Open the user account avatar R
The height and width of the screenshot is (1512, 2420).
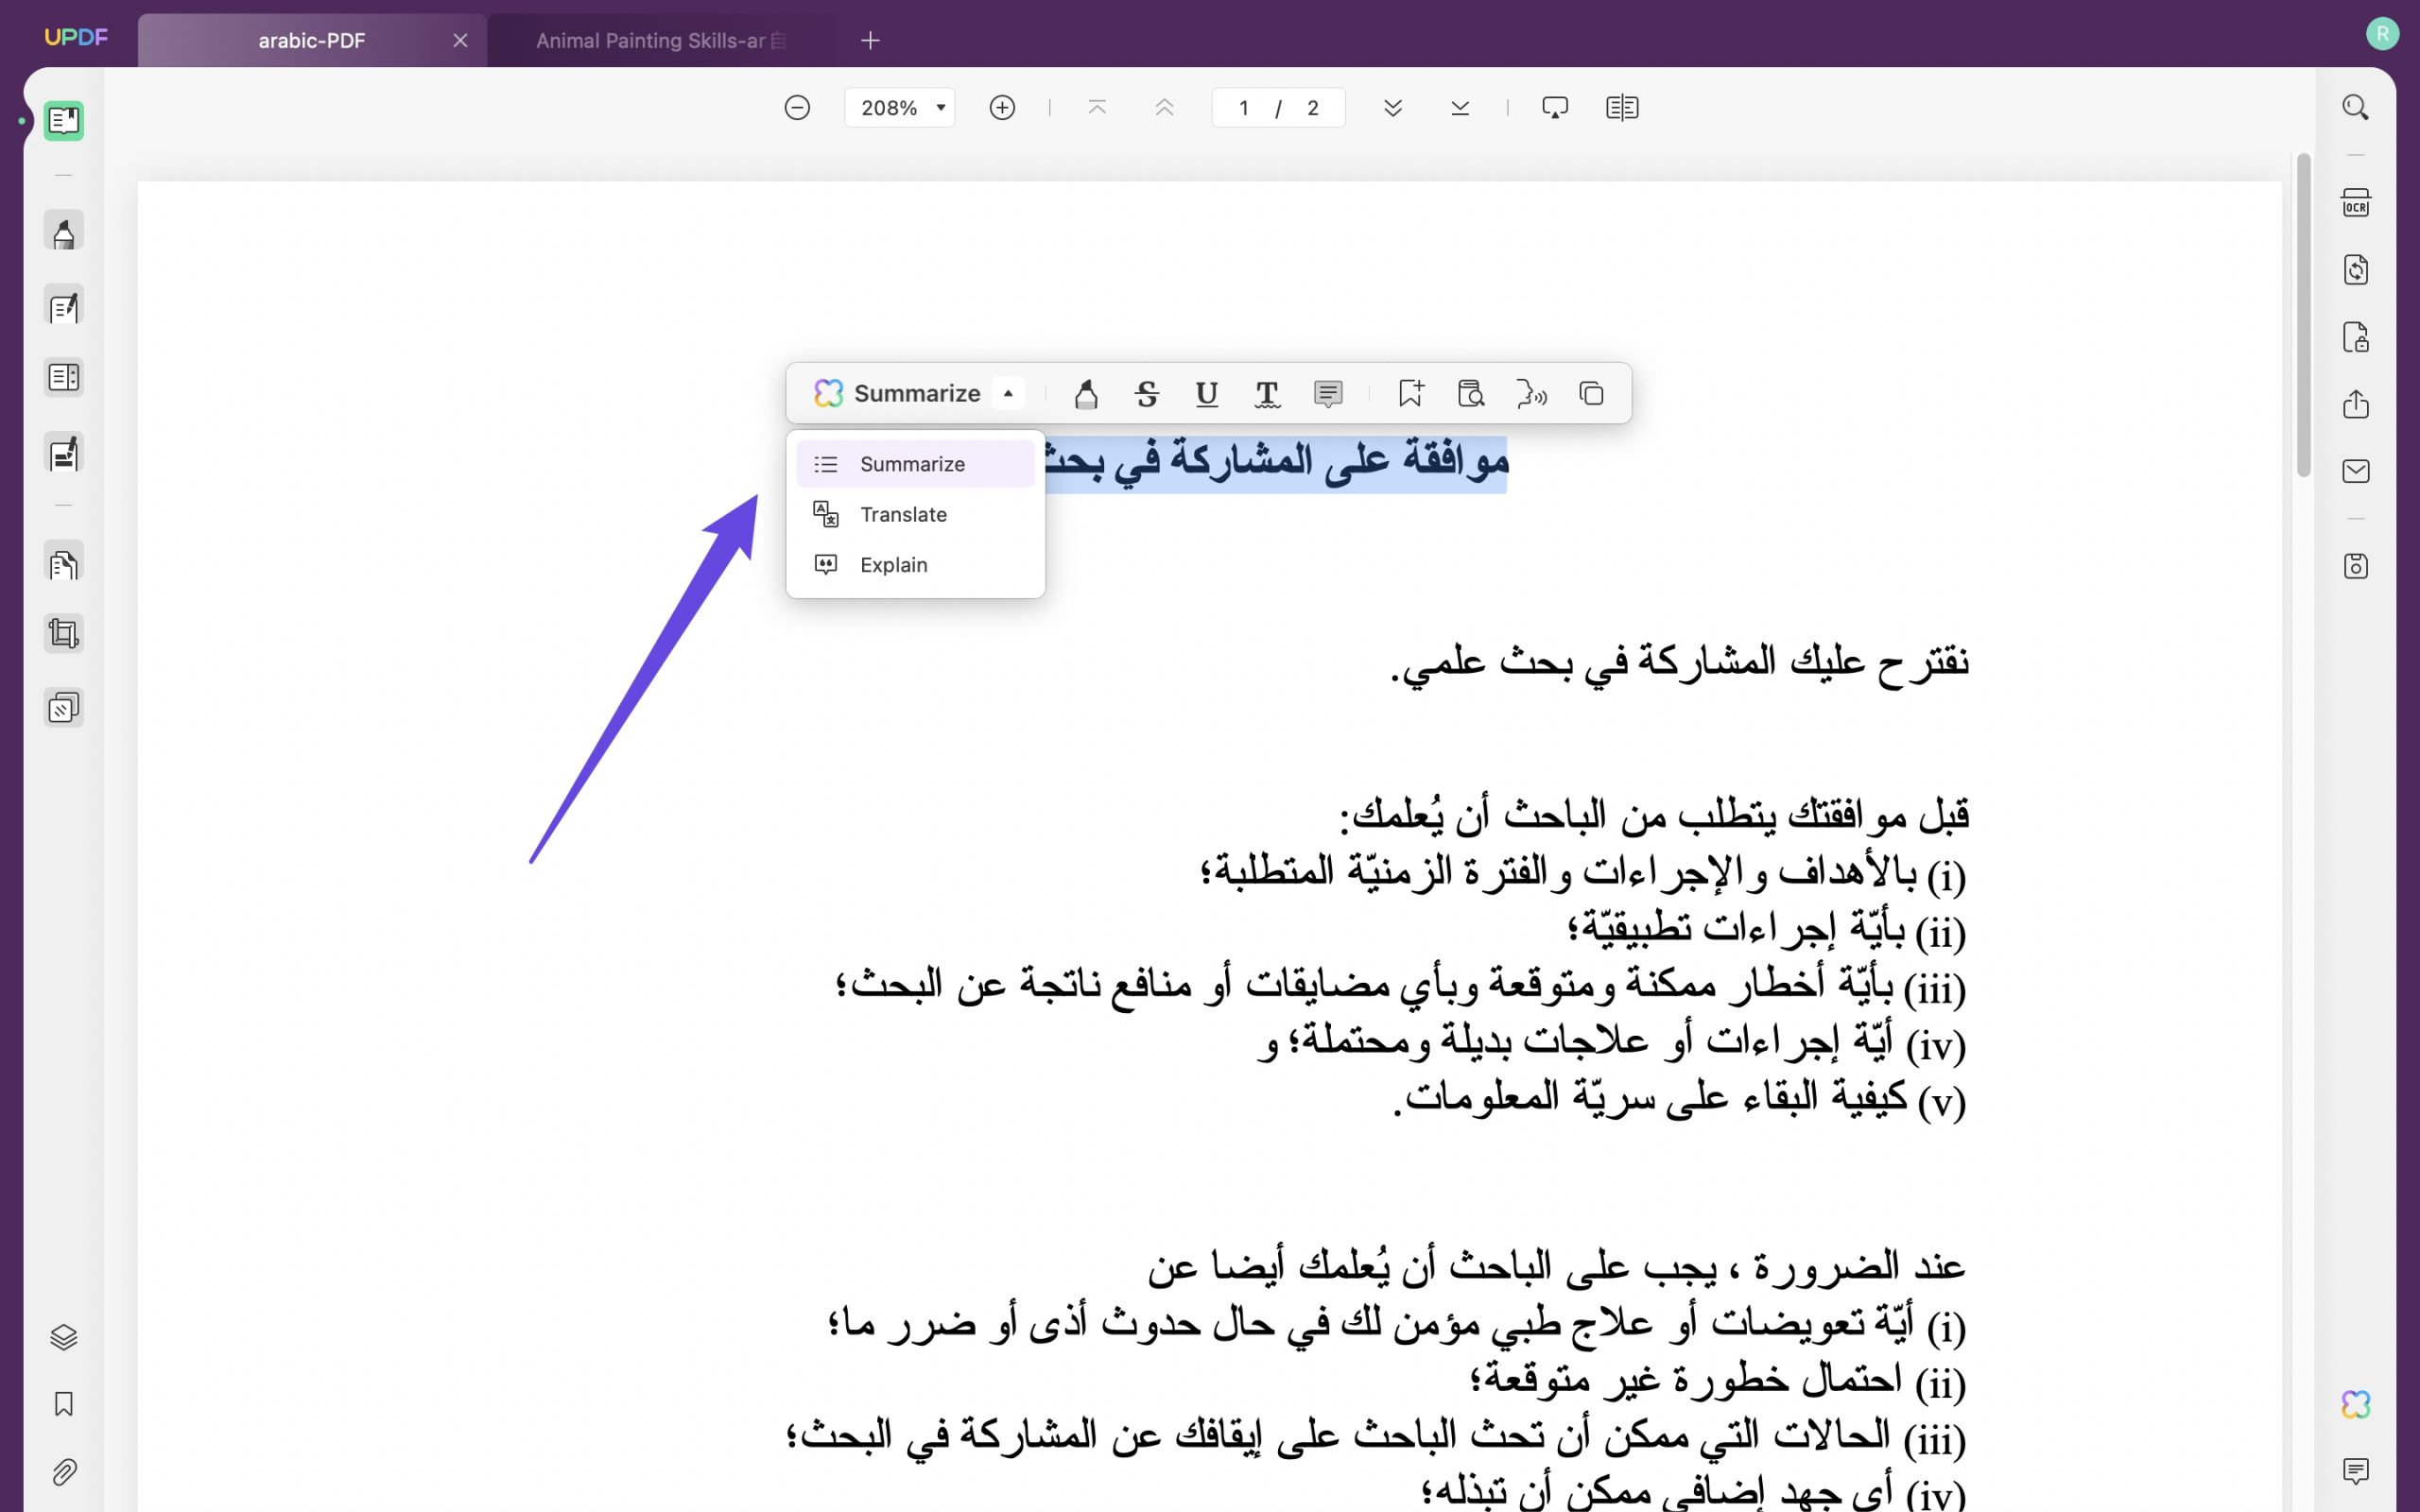(x=2383, y=35)
